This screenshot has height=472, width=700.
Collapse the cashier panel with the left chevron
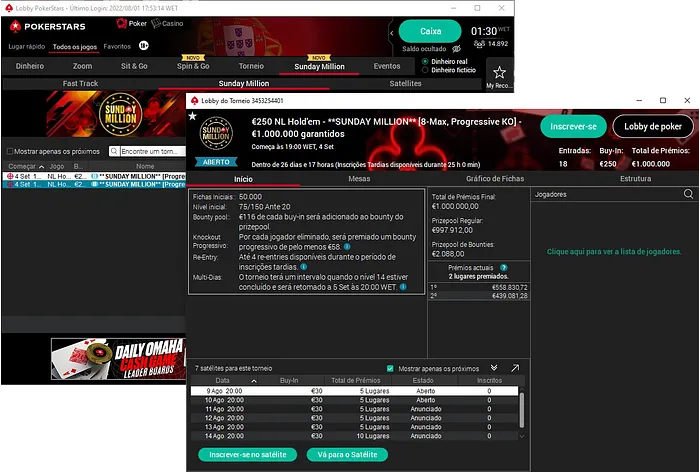coord(392,33)
